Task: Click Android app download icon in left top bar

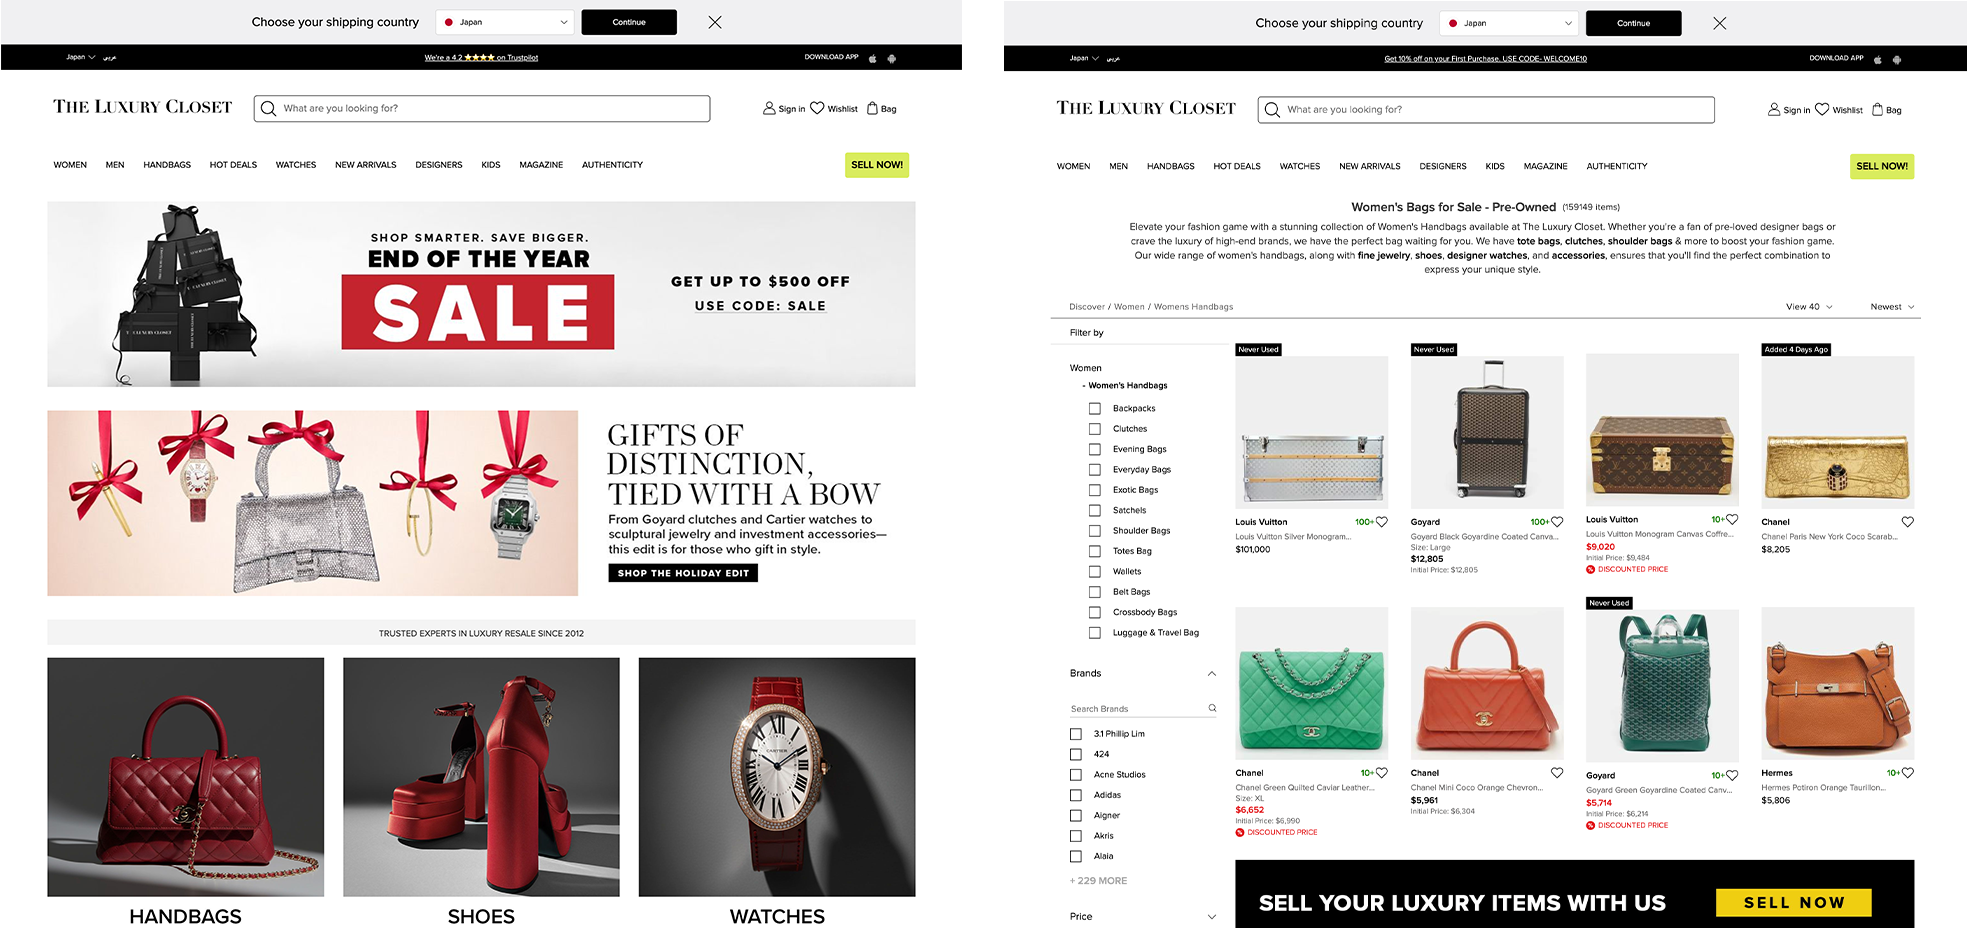Action: 891,58
